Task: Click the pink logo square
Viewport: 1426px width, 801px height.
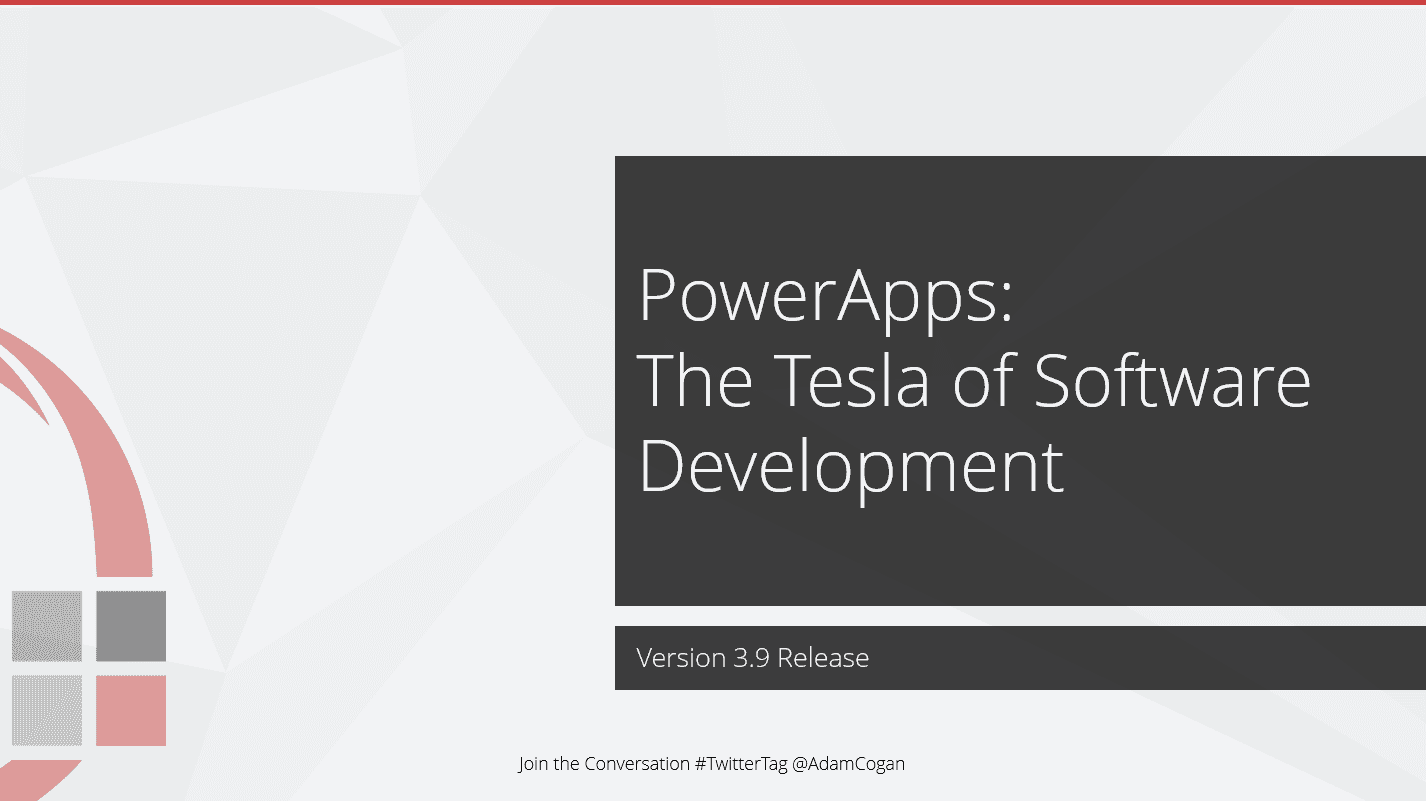Action: 131,710
